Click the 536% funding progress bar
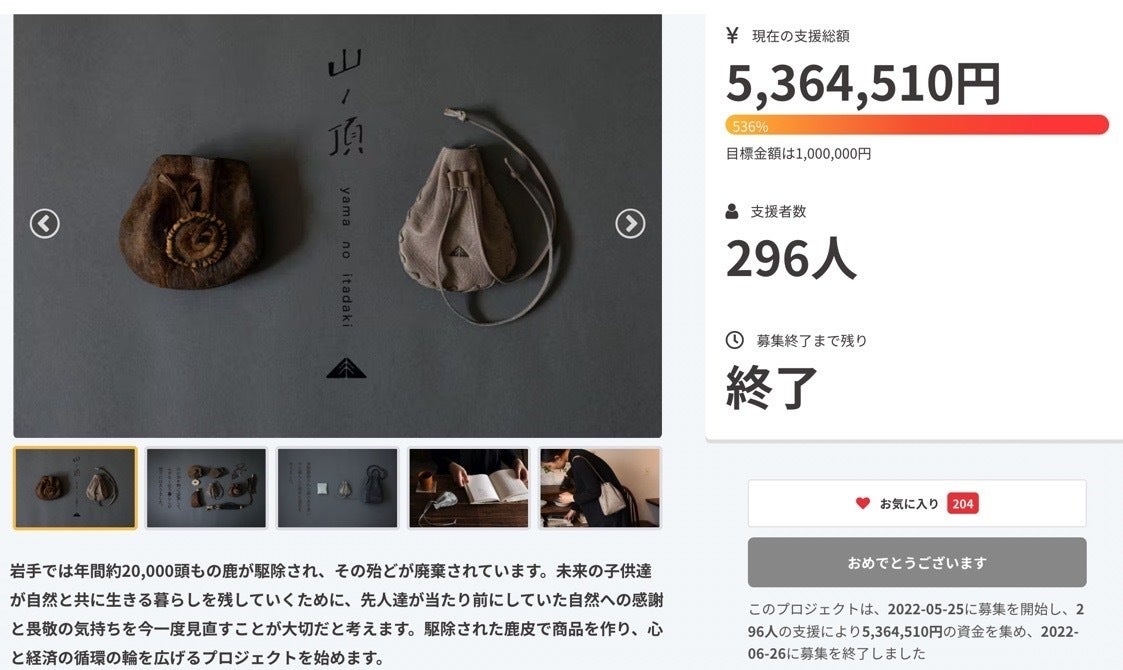This screenshot has height=670, width=1123. click(x=917, y=125)
